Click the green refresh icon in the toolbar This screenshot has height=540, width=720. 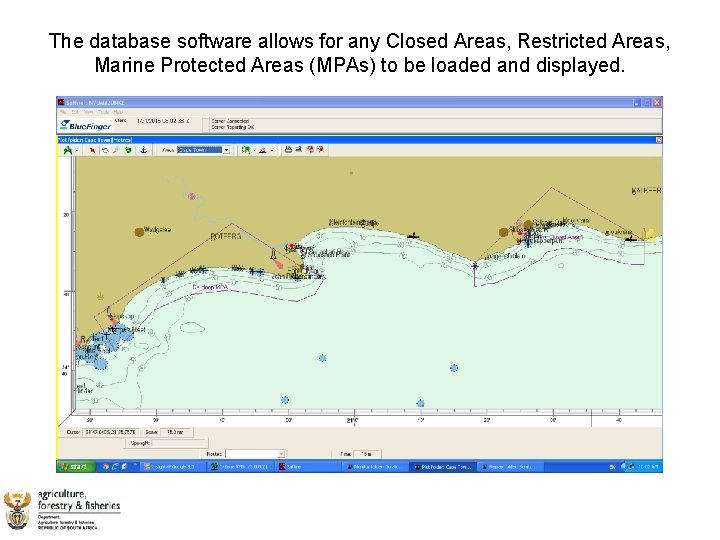(129, 150)
